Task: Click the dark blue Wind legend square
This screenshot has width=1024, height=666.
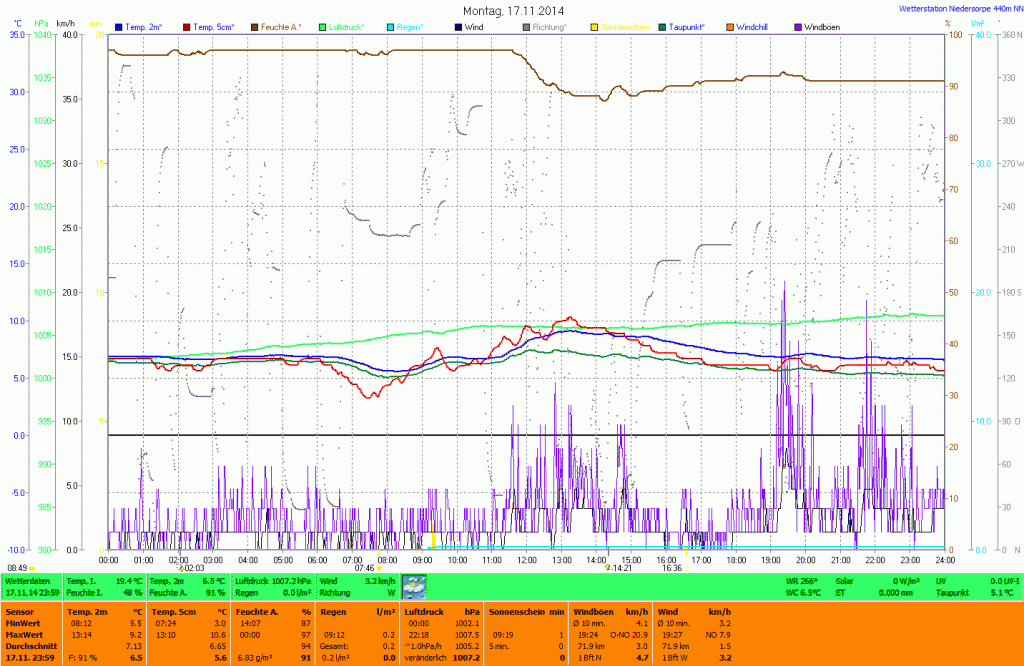Action: pos(459,26)
